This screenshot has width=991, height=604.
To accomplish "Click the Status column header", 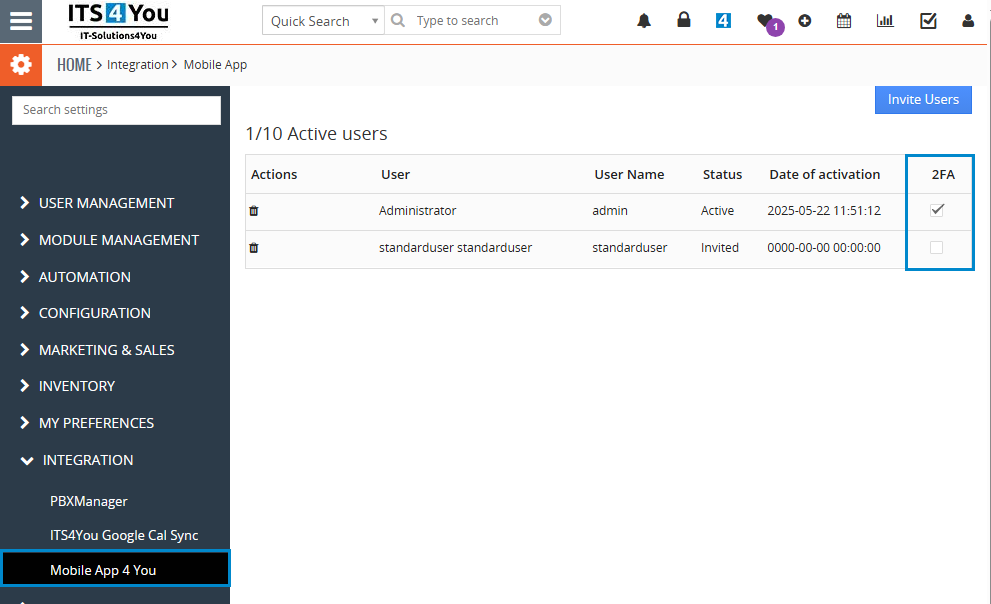I will pyautogui.click(x=722, y=174).
